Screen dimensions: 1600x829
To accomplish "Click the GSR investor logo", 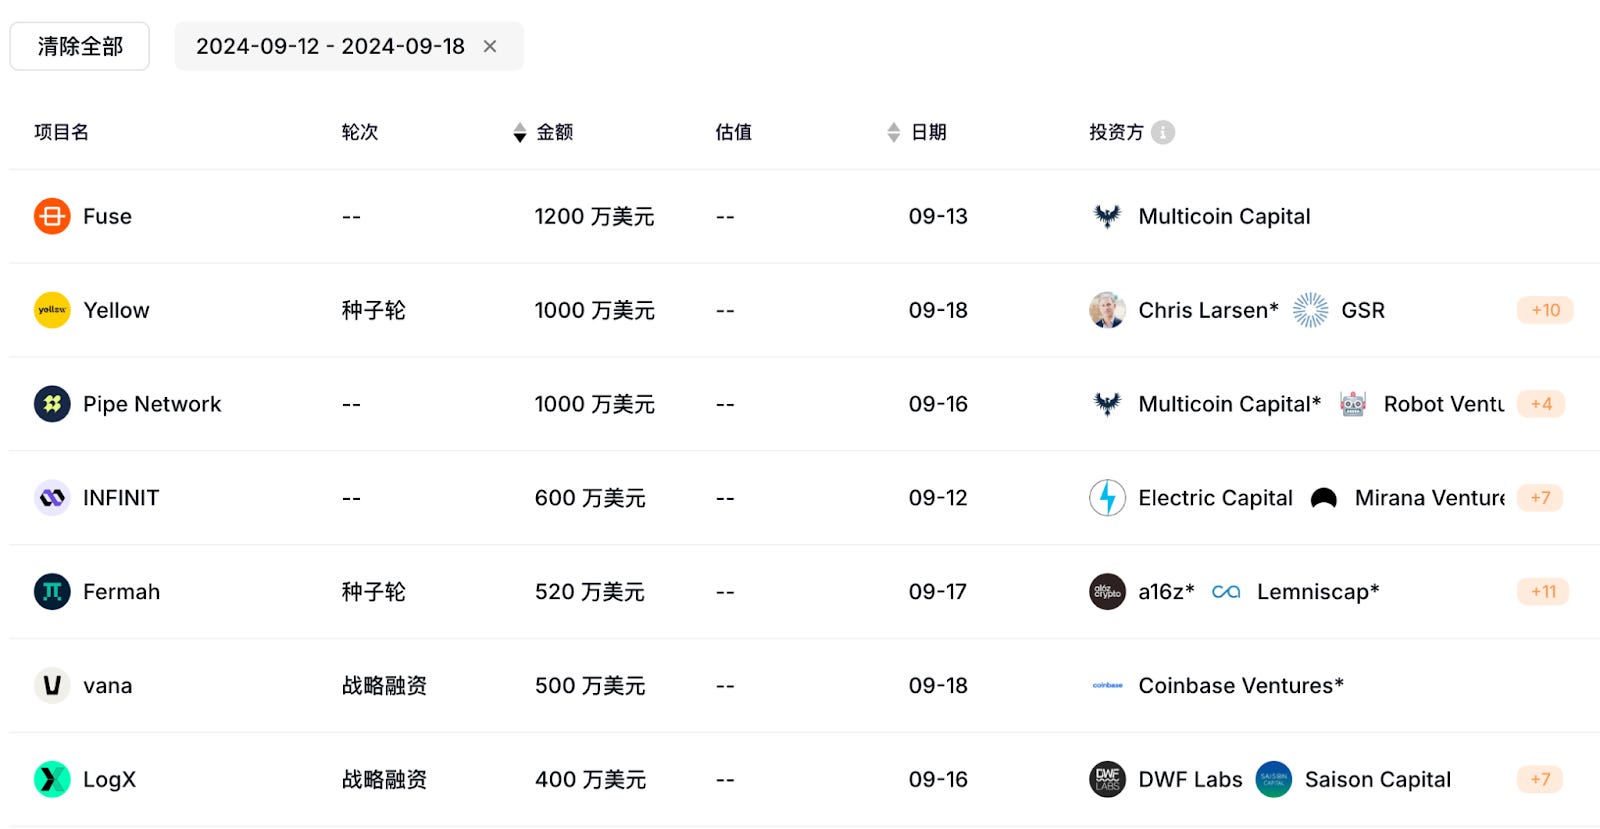I will coord(1310,310).
